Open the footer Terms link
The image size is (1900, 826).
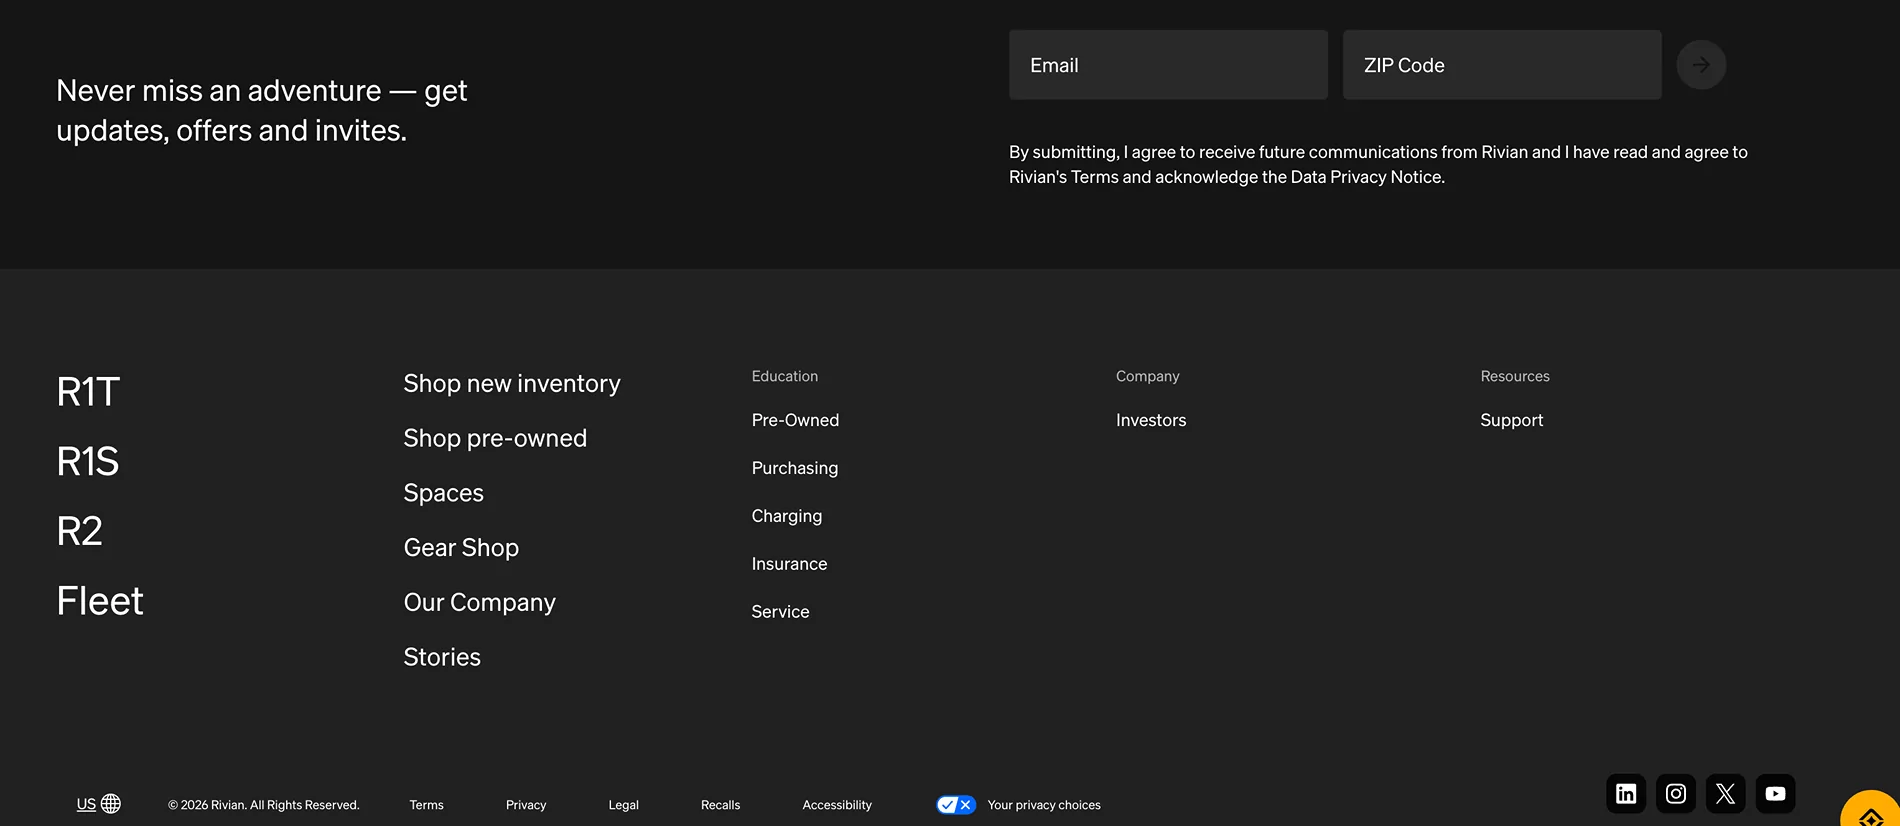(426, 805)
